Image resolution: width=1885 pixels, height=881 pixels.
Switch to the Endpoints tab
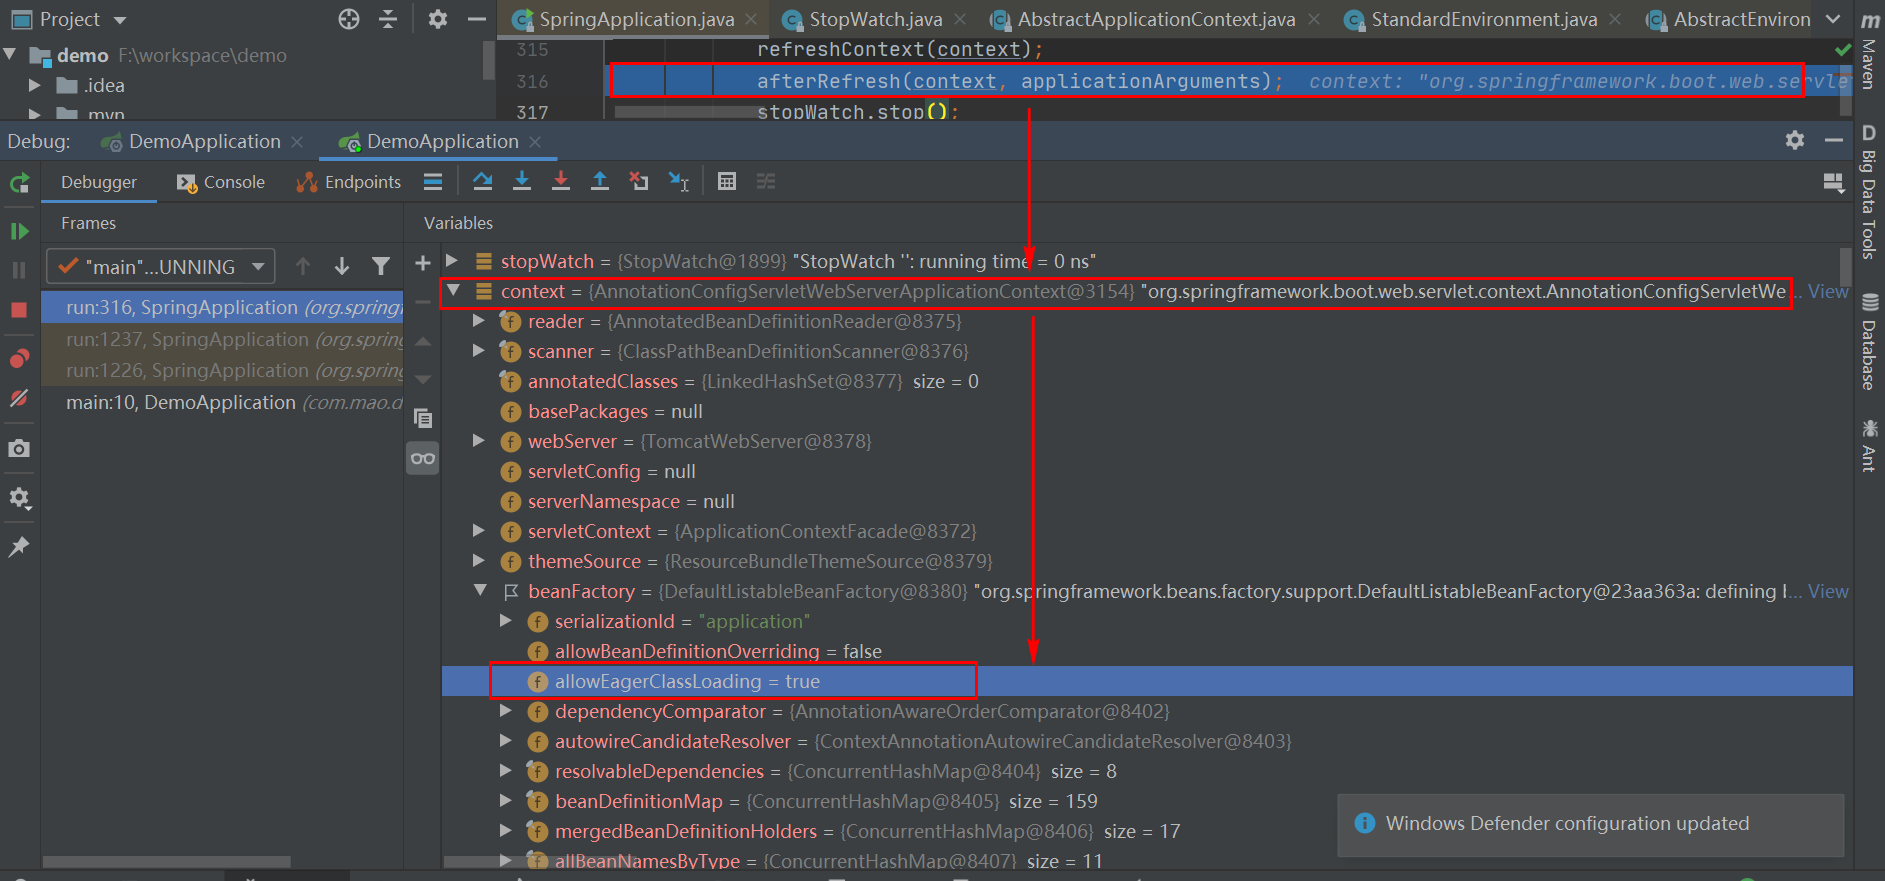(349, 182)
